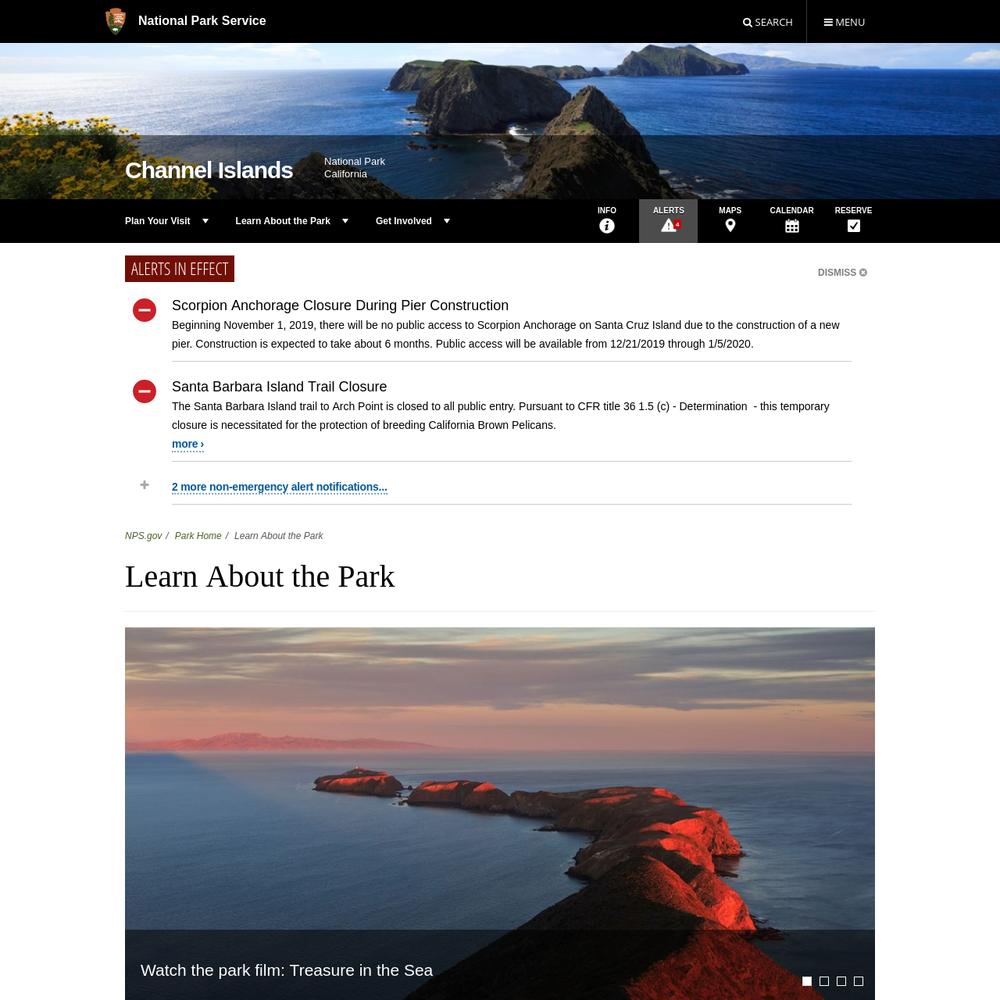Image resolution: width=1000 pixels, height=1000 pixels.
Task: Follow the more link under Trail Closure
Action: [x=188, y=444]
